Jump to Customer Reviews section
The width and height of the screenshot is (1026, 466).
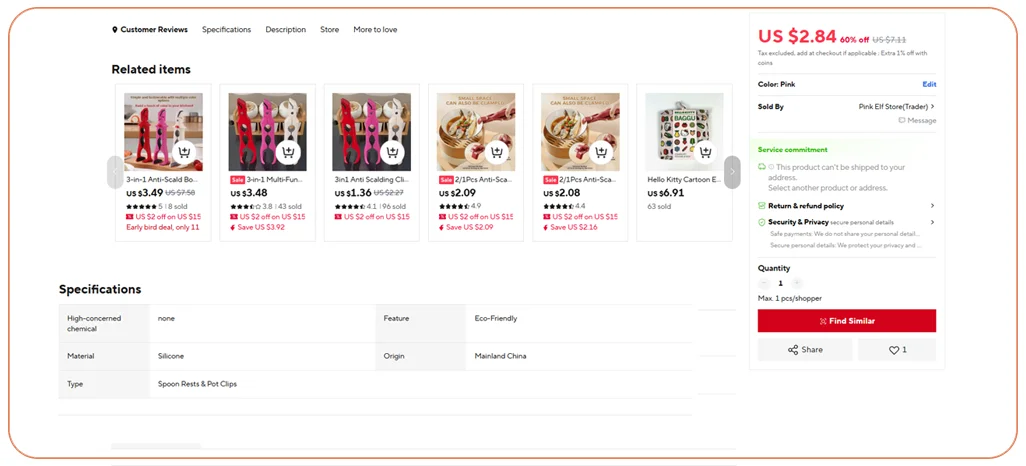pyautogui.click(x=150, y=29)
